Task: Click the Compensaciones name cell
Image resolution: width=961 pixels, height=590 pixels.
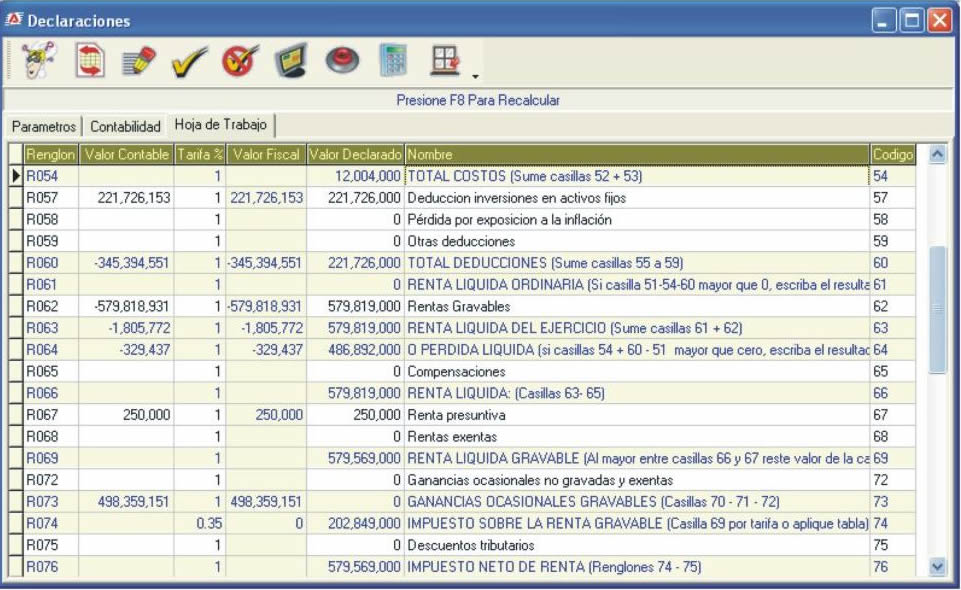Action: click(637, 371)
